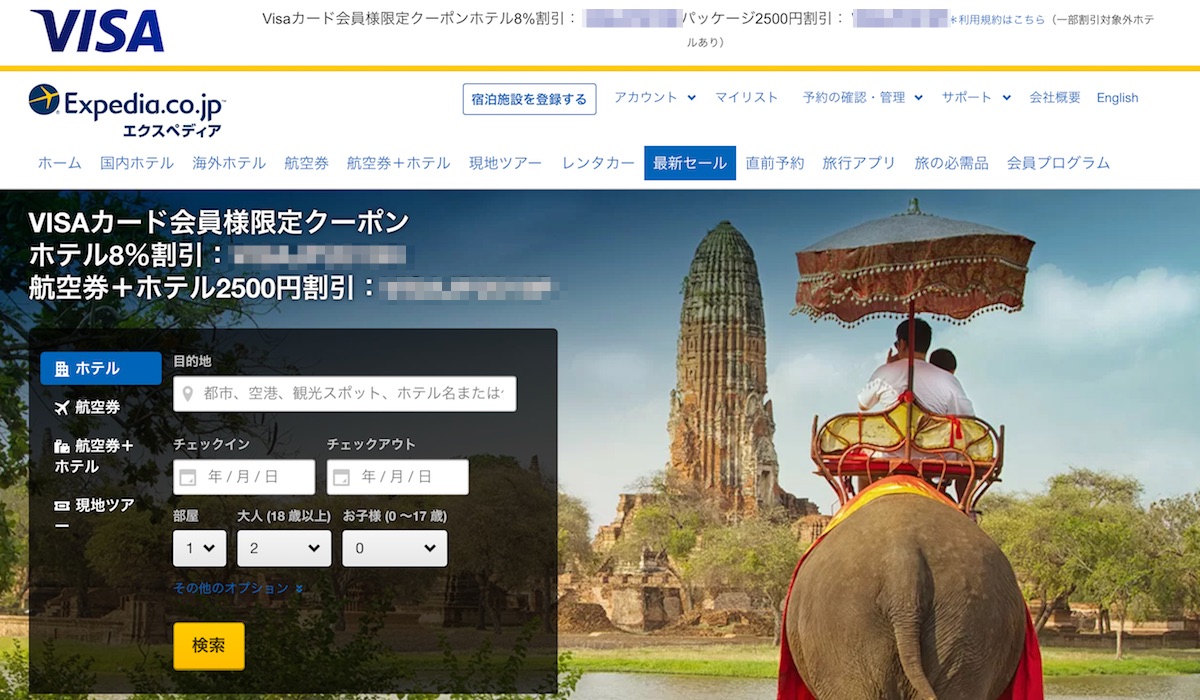Image resolution: width=1200 pixels, height=700 pixels.
Task: Open 現地ツアー in the top navigation bar
Action: click(506, 163)
